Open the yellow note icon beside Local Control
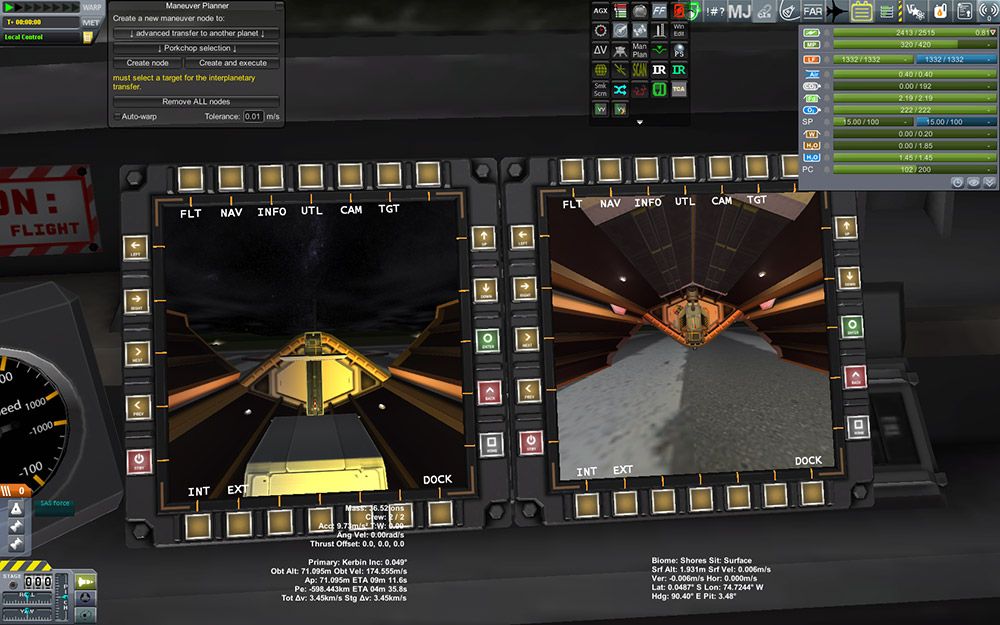This screenshot has width=1000, height=625. pos(87,37)
